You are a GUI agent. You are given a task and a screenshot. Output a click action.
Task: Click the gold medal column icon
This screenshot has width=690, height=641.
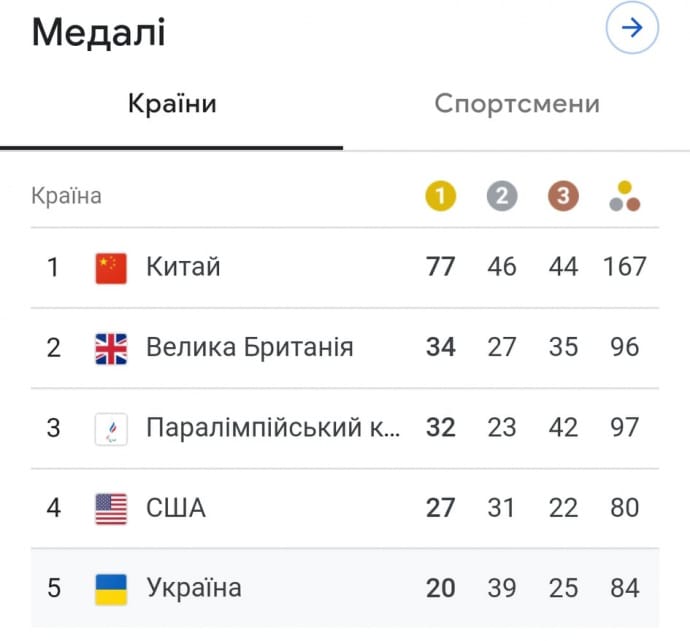coord(439,196)
